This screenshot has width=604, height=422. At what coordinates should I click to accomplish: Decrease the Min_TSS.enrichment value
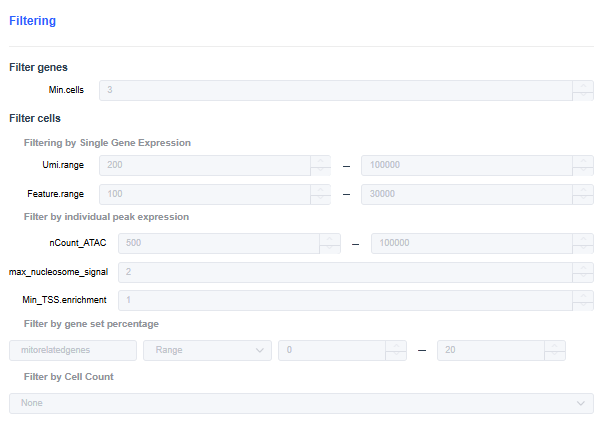click(x=583, y=304)
